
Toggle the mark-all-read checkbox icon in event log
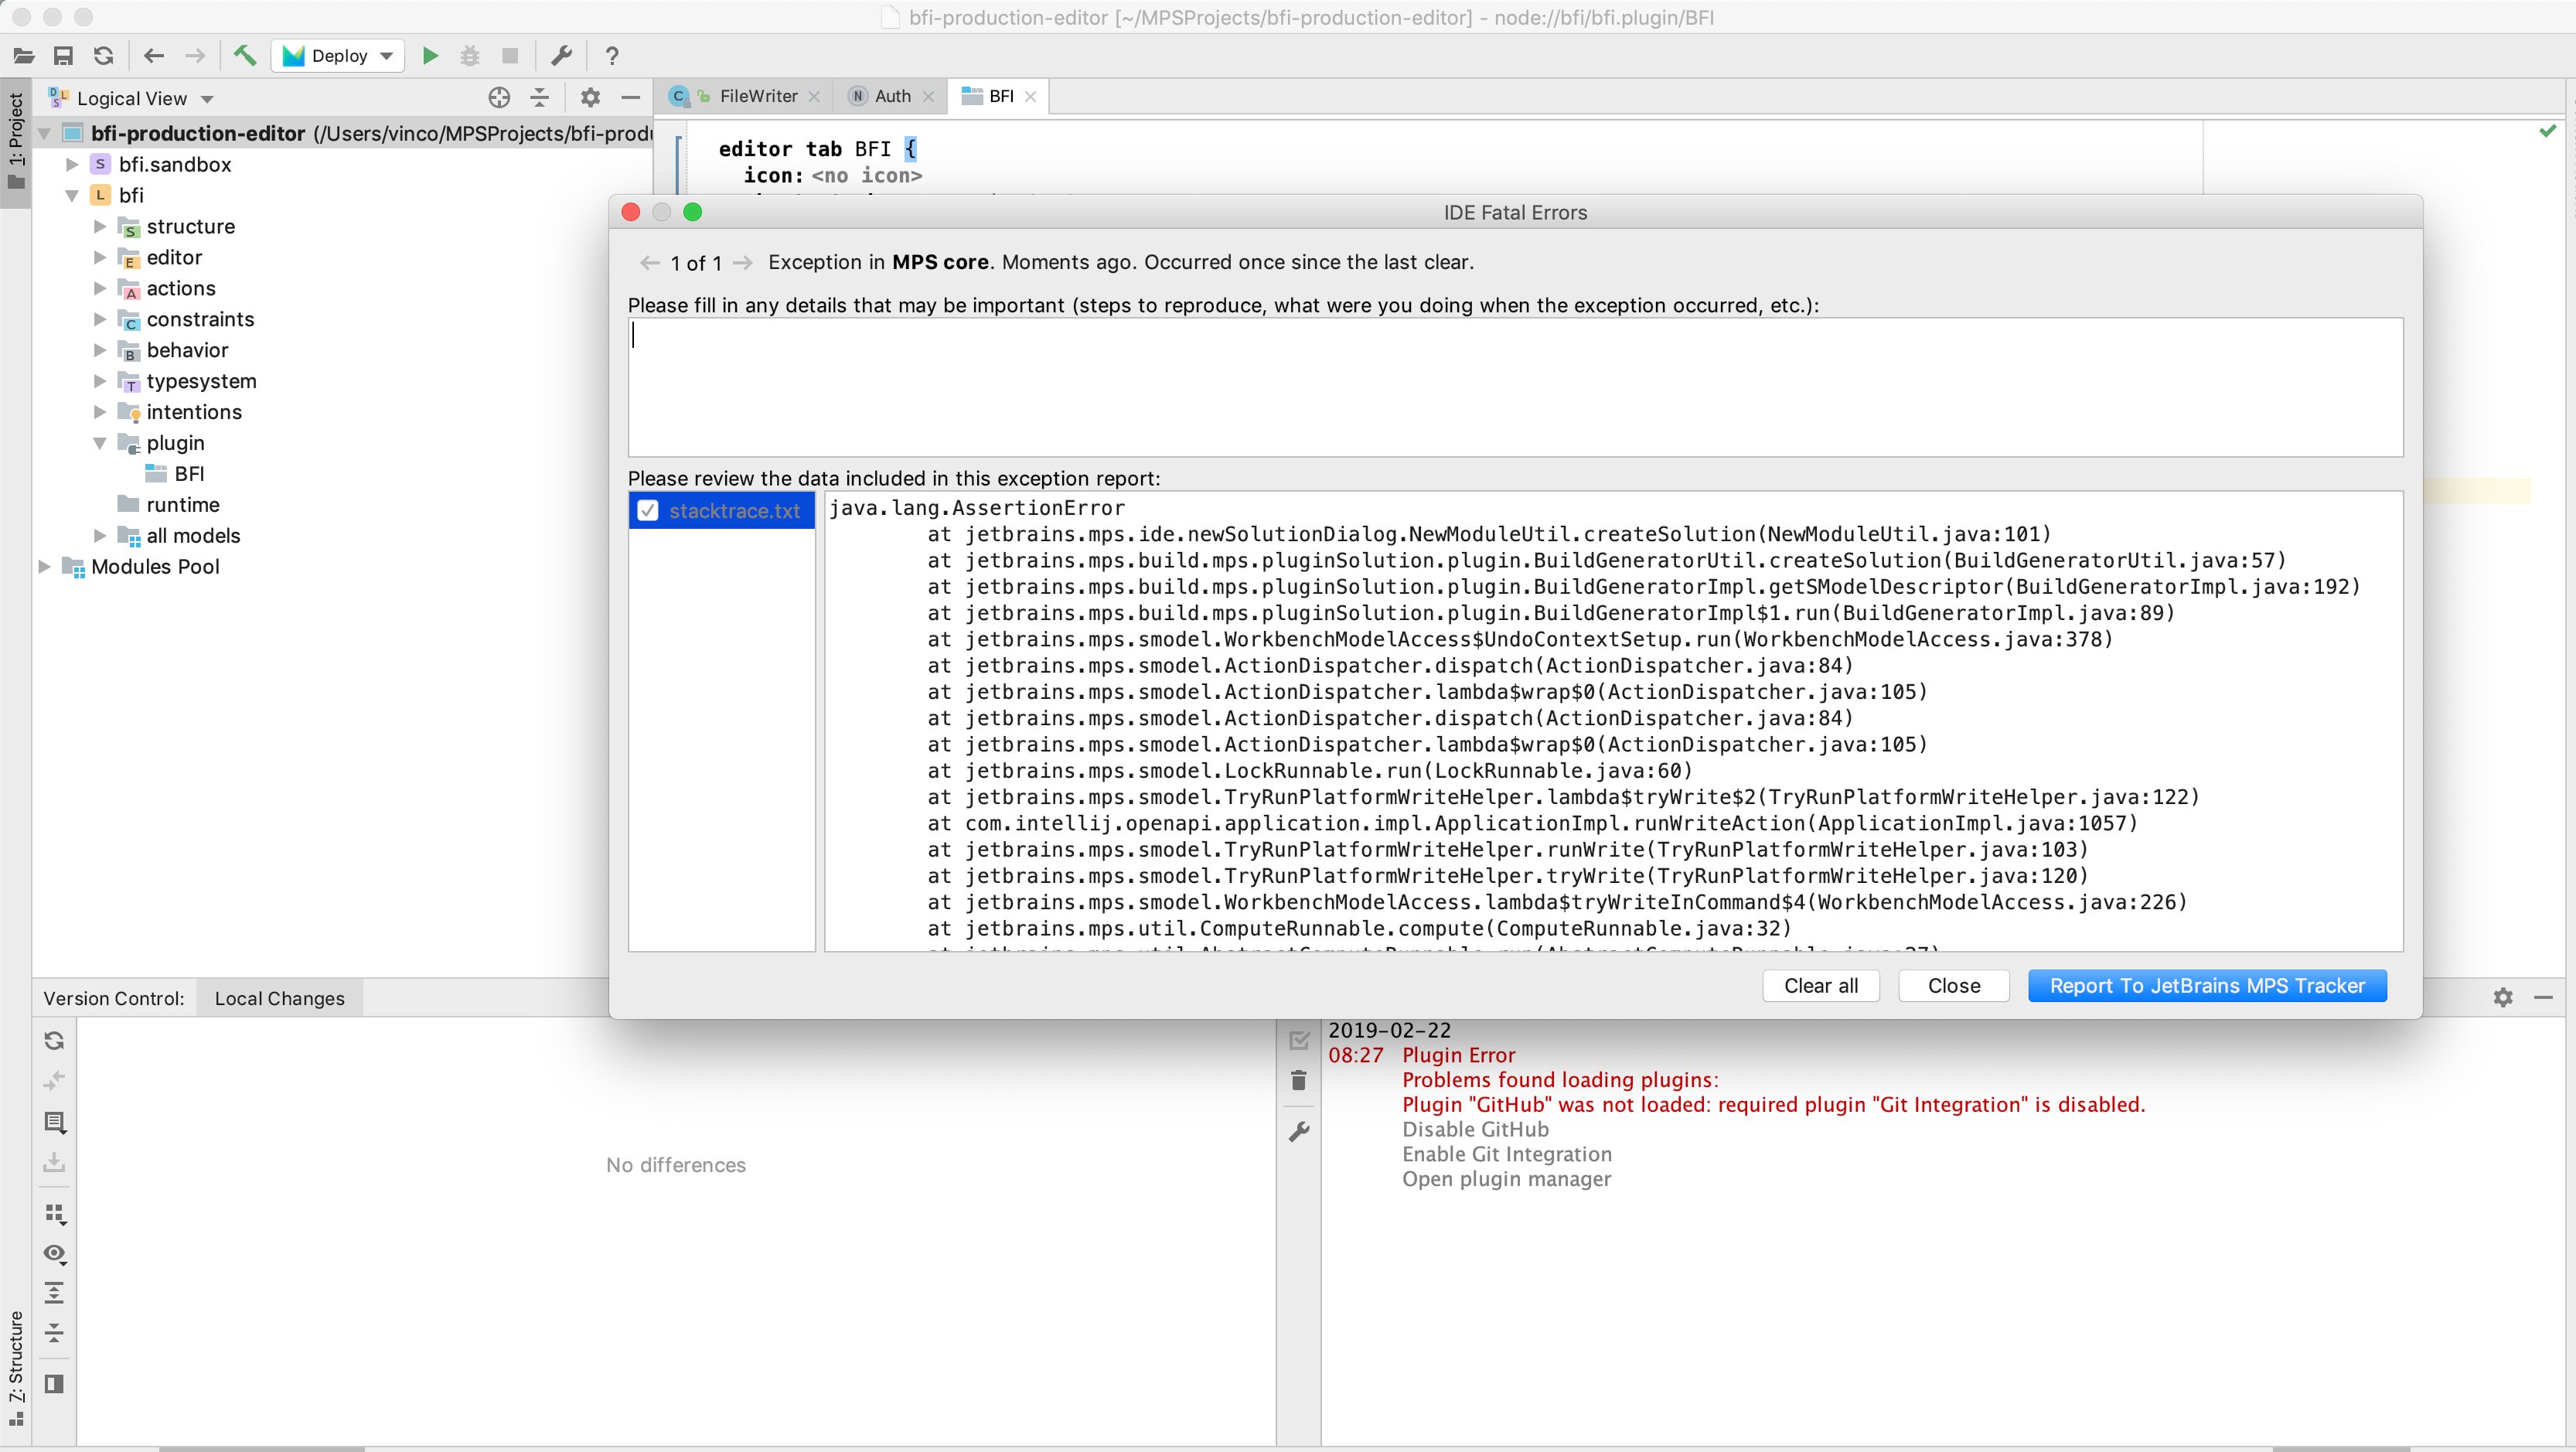(x=1299, y=1041)
